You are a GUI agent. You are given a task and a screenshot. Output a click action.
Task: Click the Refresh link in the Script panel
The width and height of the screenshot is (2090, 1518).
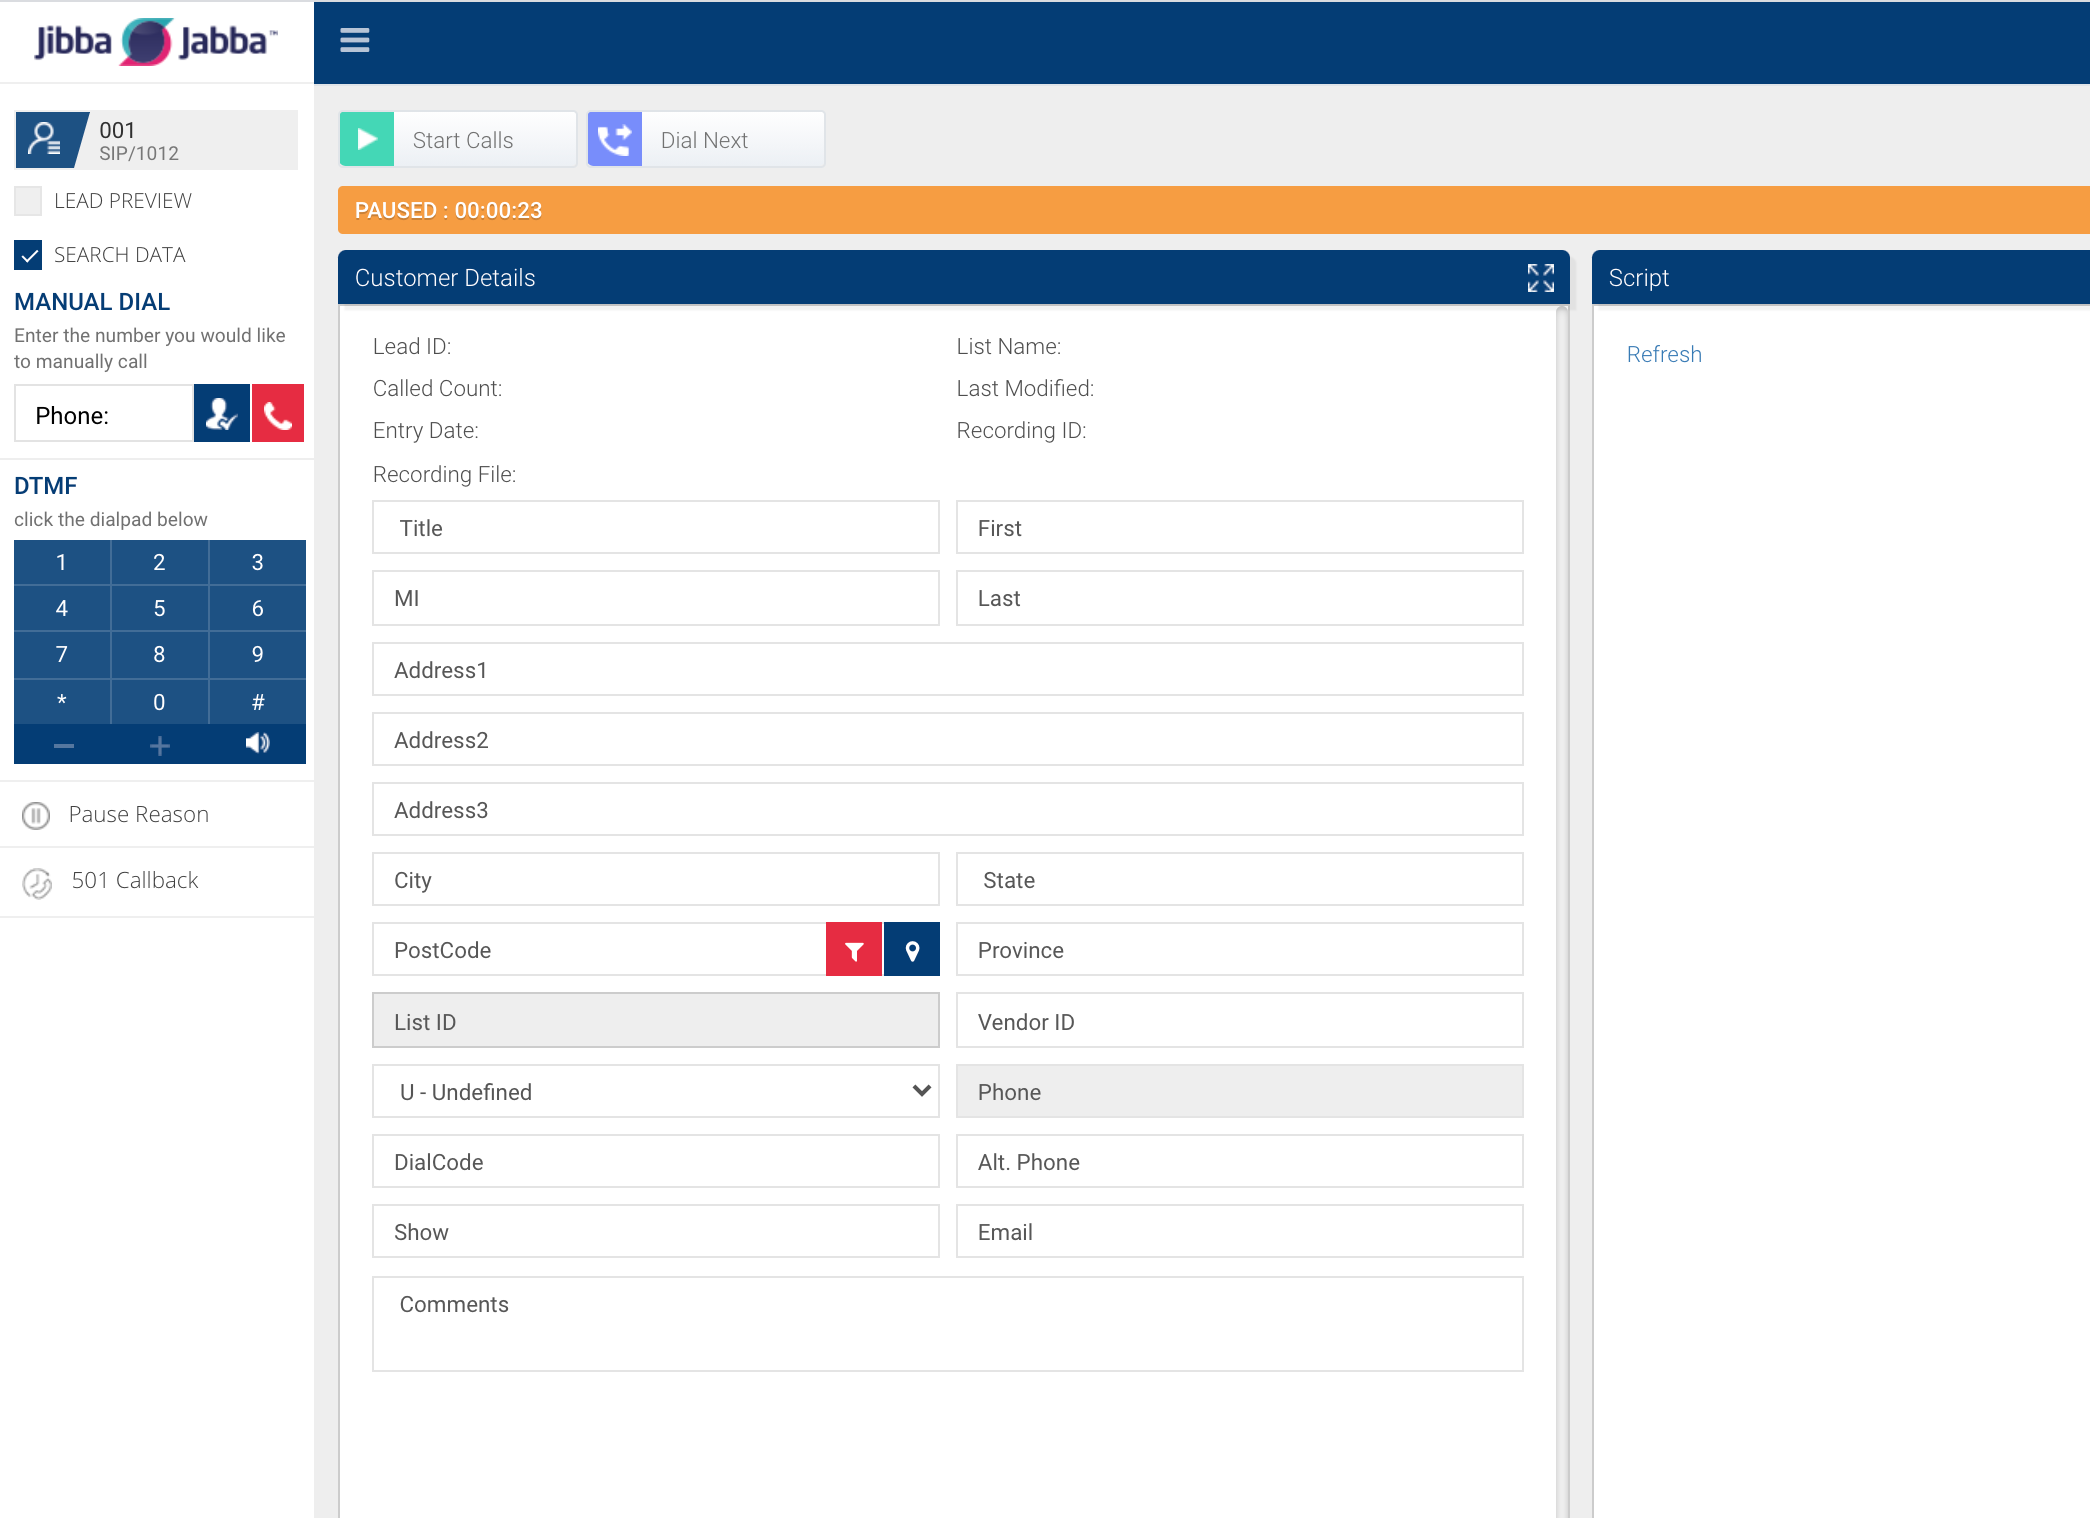[1663, 355]
